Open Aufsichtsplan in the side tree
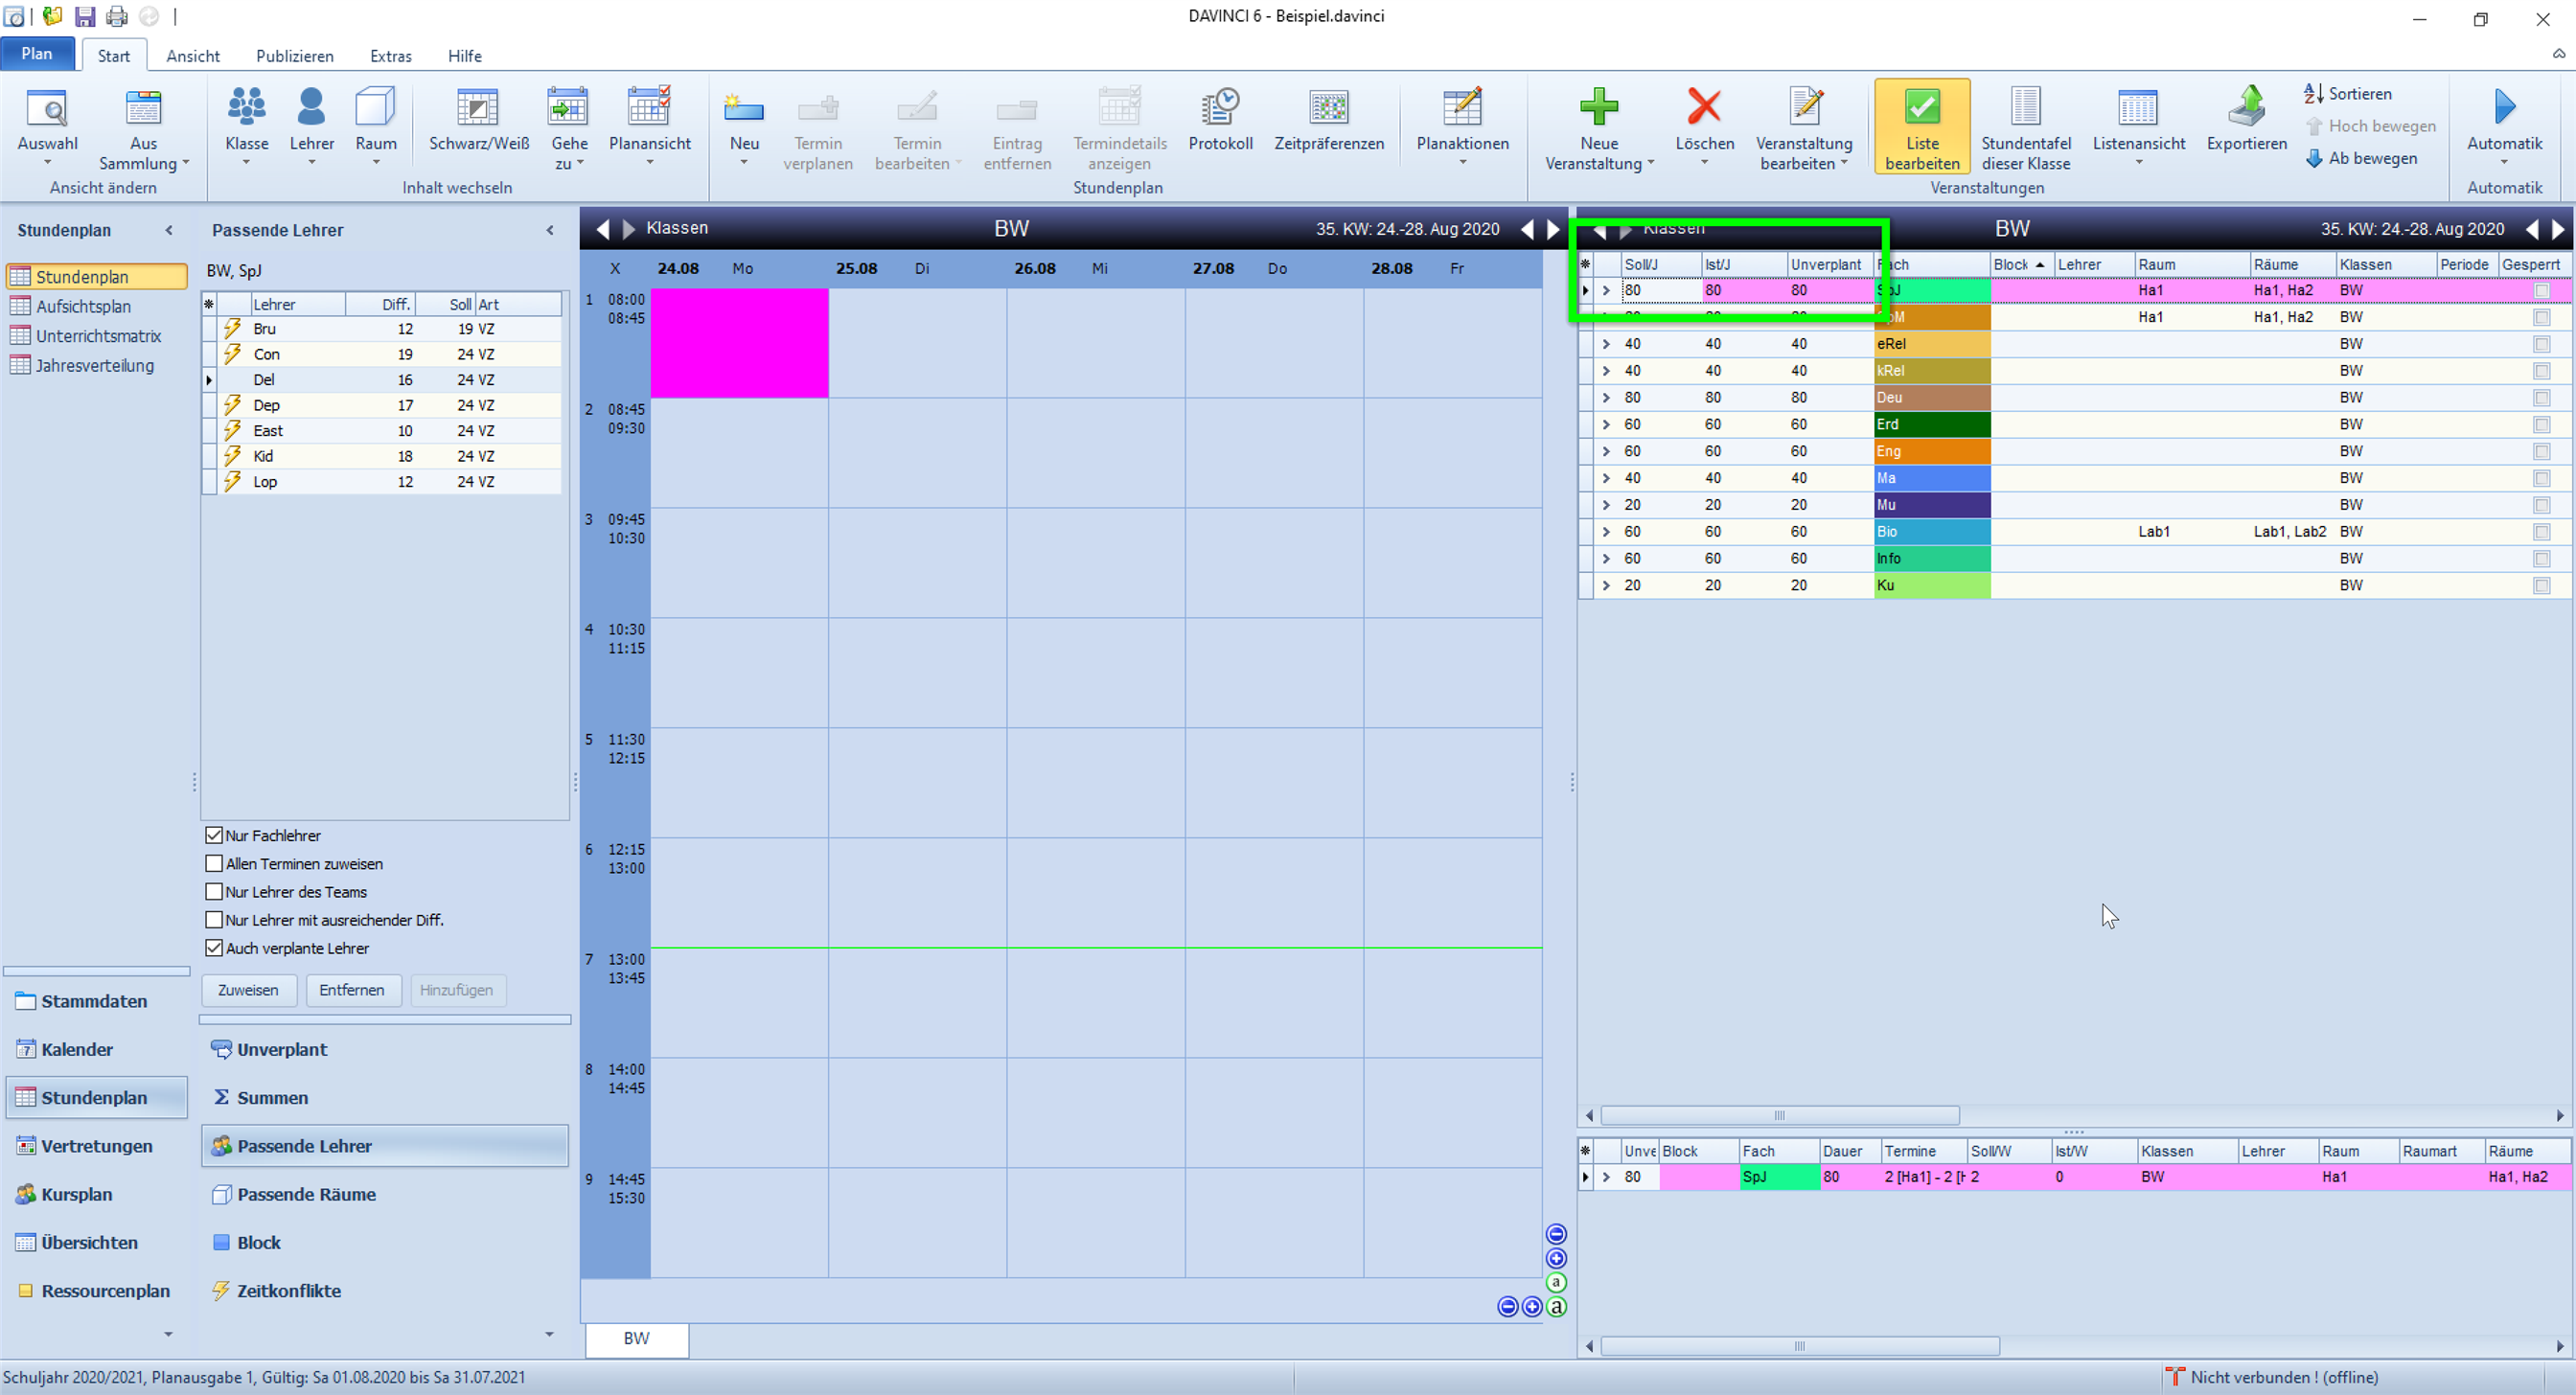The height and width of the screenshot is (1395, 2576). [83, 307]
